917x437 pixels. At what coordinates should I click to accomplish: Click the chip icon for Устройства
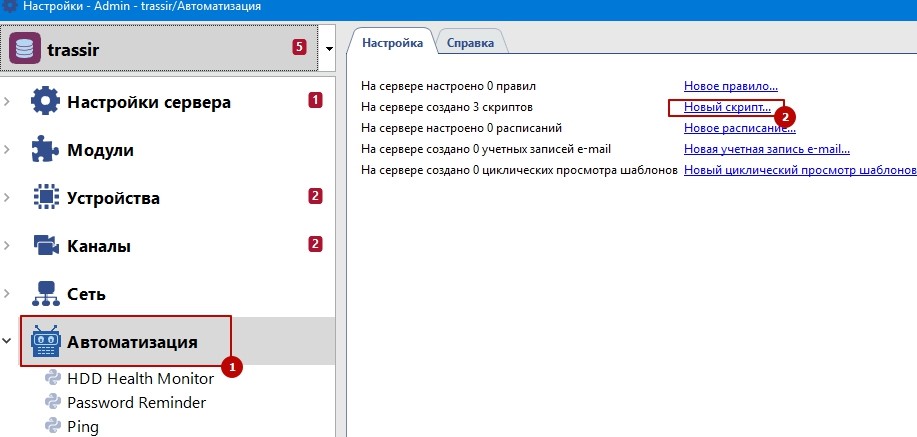tap(46, 198)
